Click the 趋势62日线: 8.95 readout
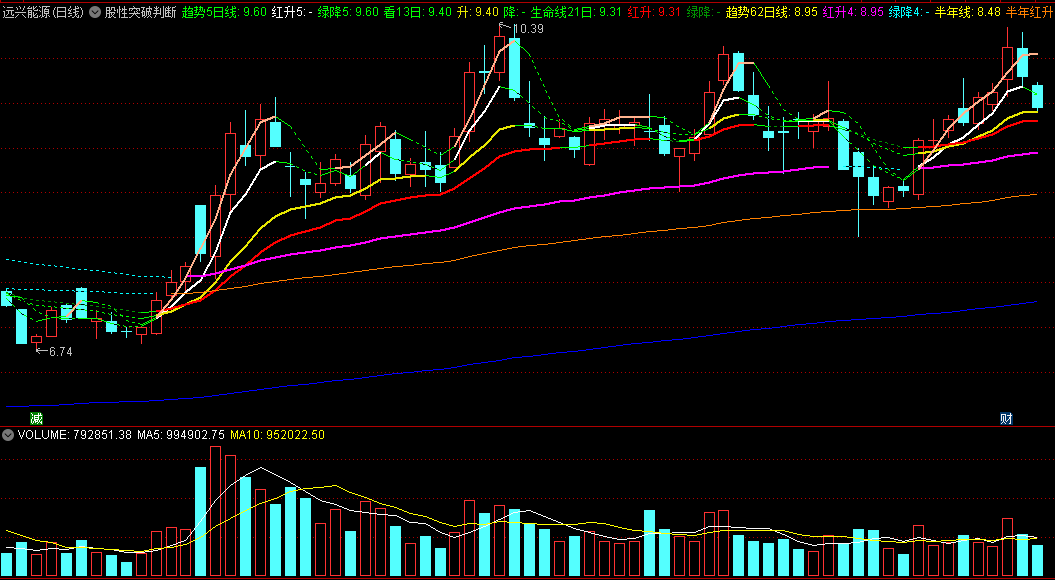The height and width of the screenshot is (580, 1055). tap(772, 12)
